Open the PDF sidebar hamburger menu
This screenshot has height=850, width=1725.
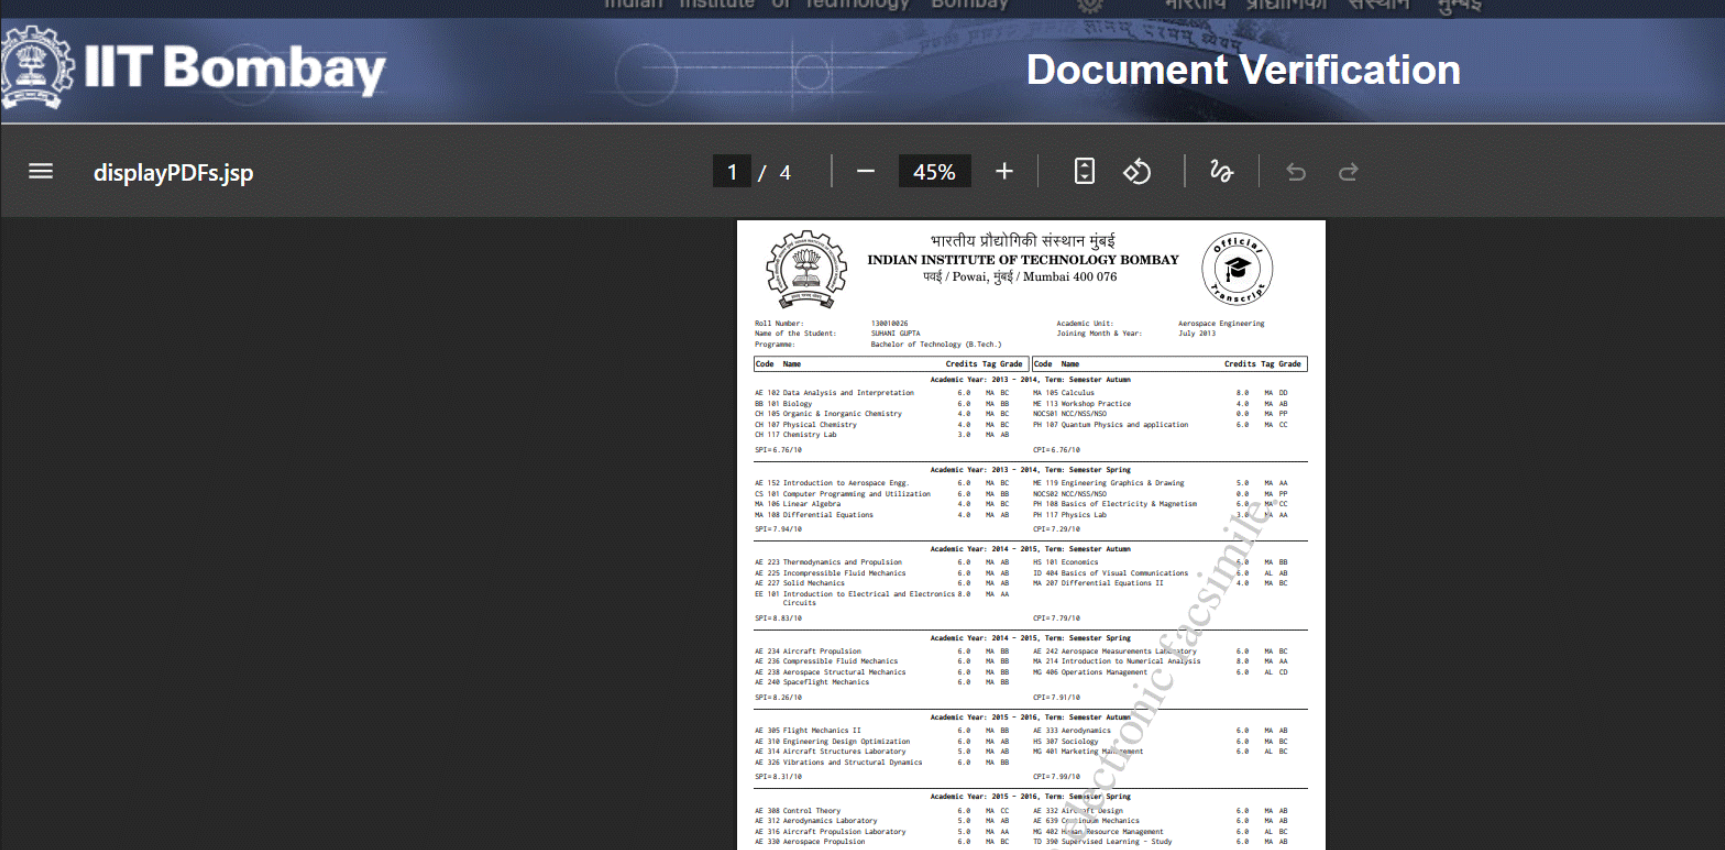click(41, 172)
